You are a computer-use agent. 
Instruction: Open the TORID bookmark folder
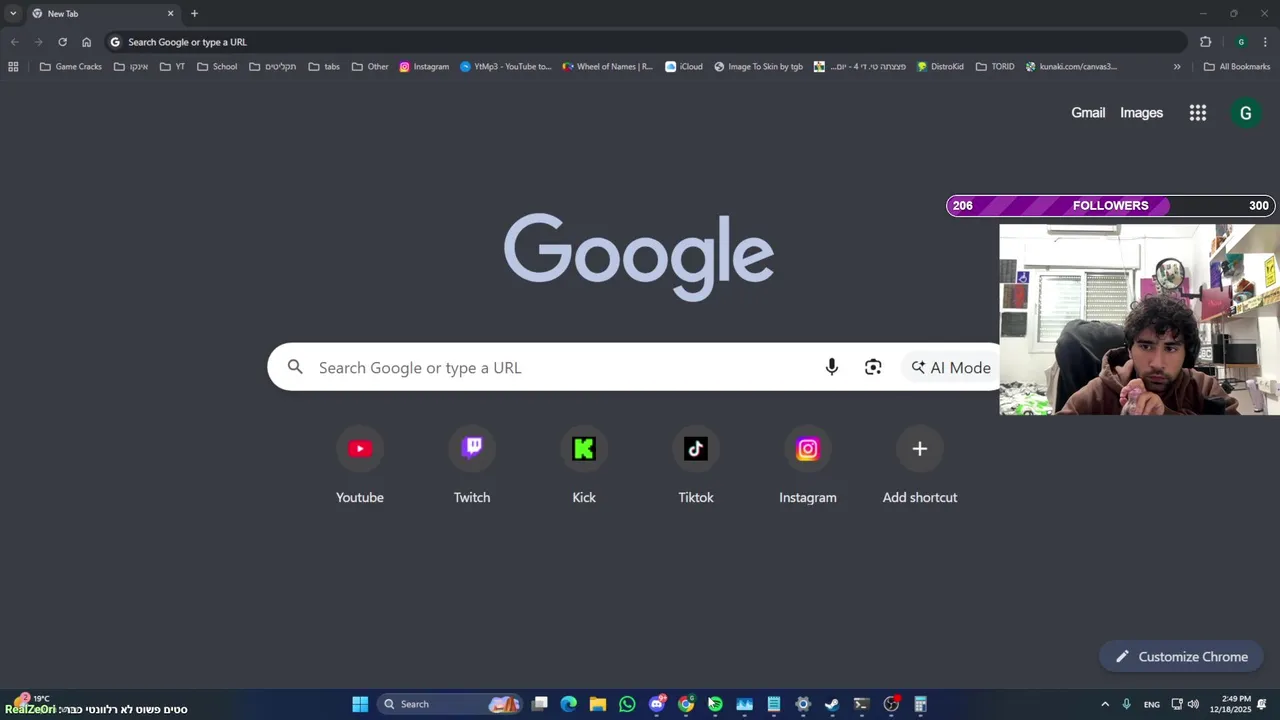(x=995, y=67)
